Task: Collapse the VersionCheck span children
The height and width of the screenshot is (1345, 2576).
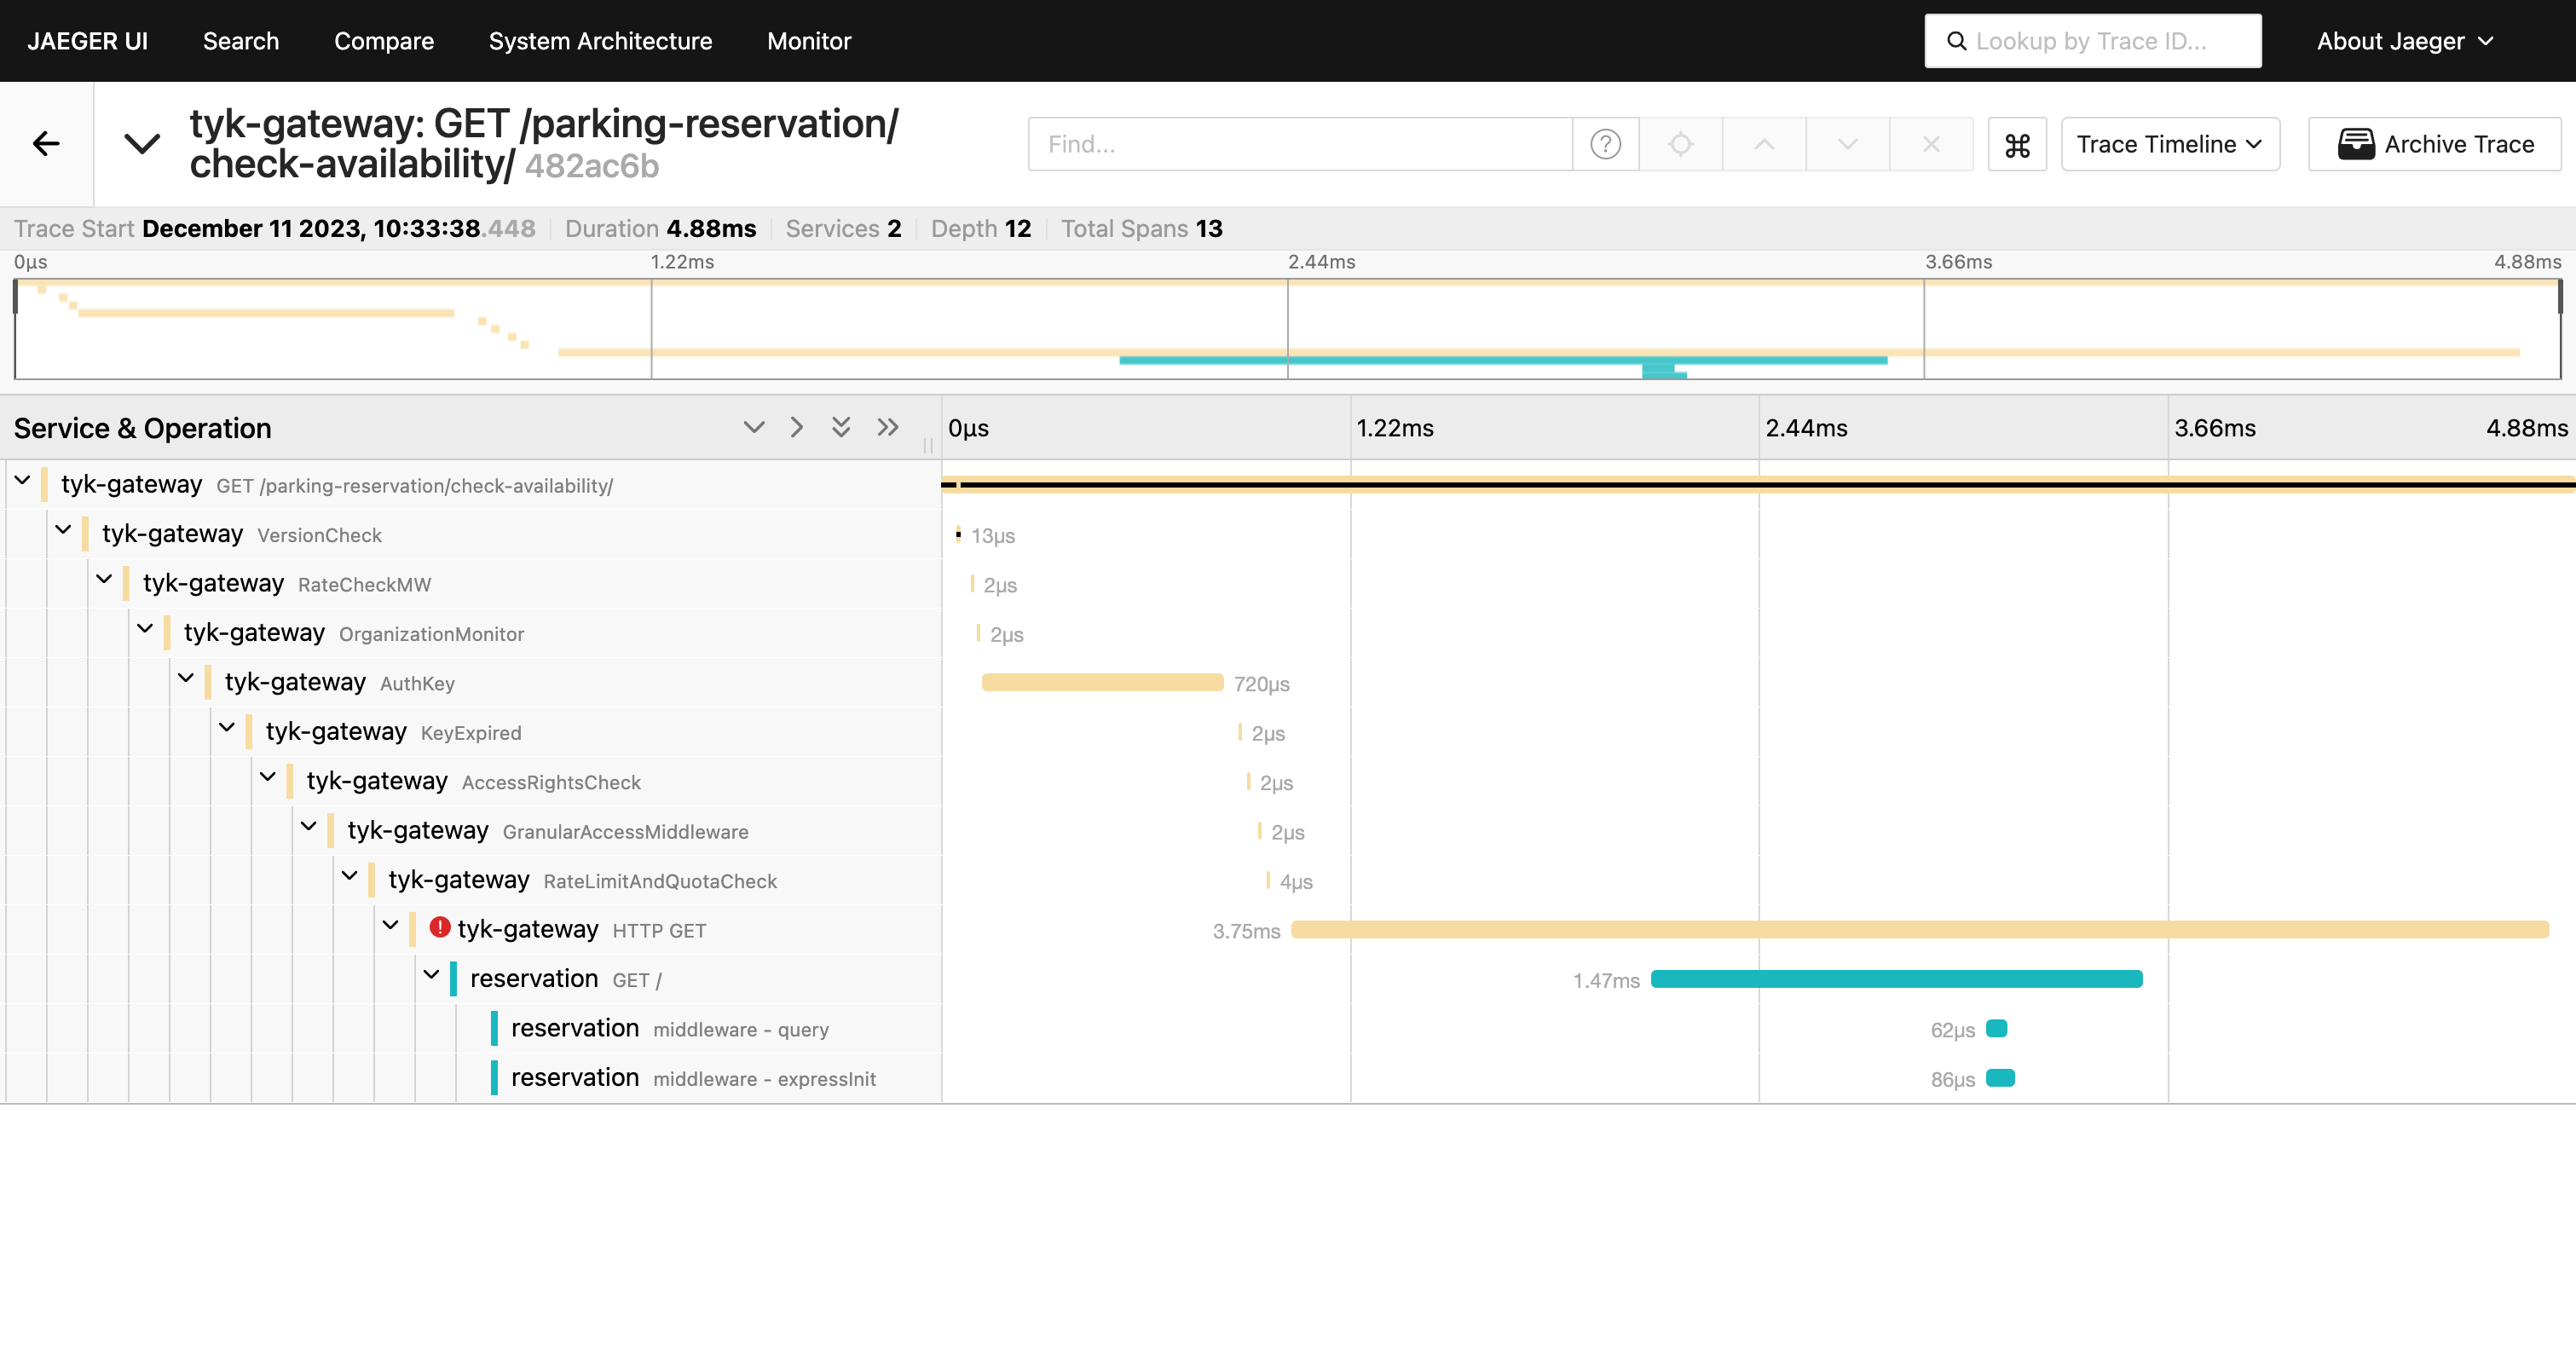Action: [63, 530]
